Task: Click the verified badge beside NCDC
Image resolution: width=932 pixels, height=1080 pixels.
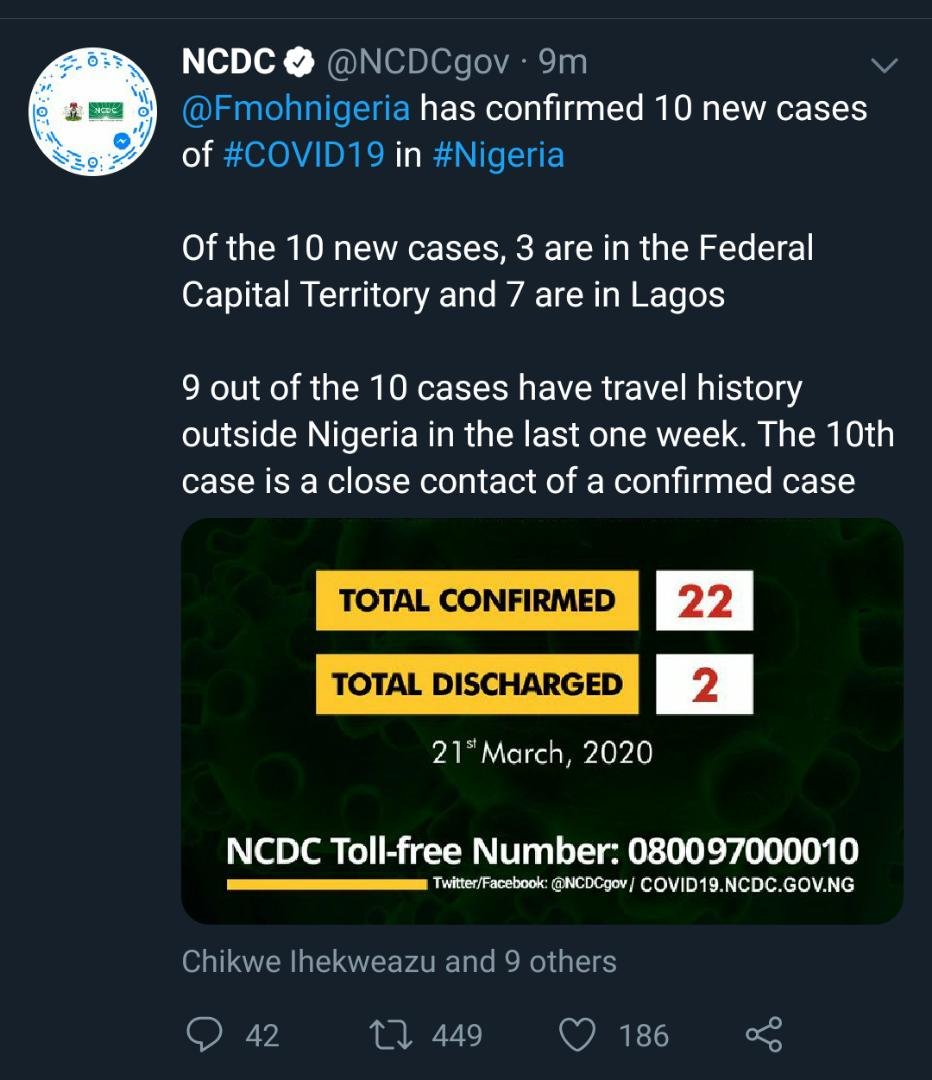Action: (298, 63)
